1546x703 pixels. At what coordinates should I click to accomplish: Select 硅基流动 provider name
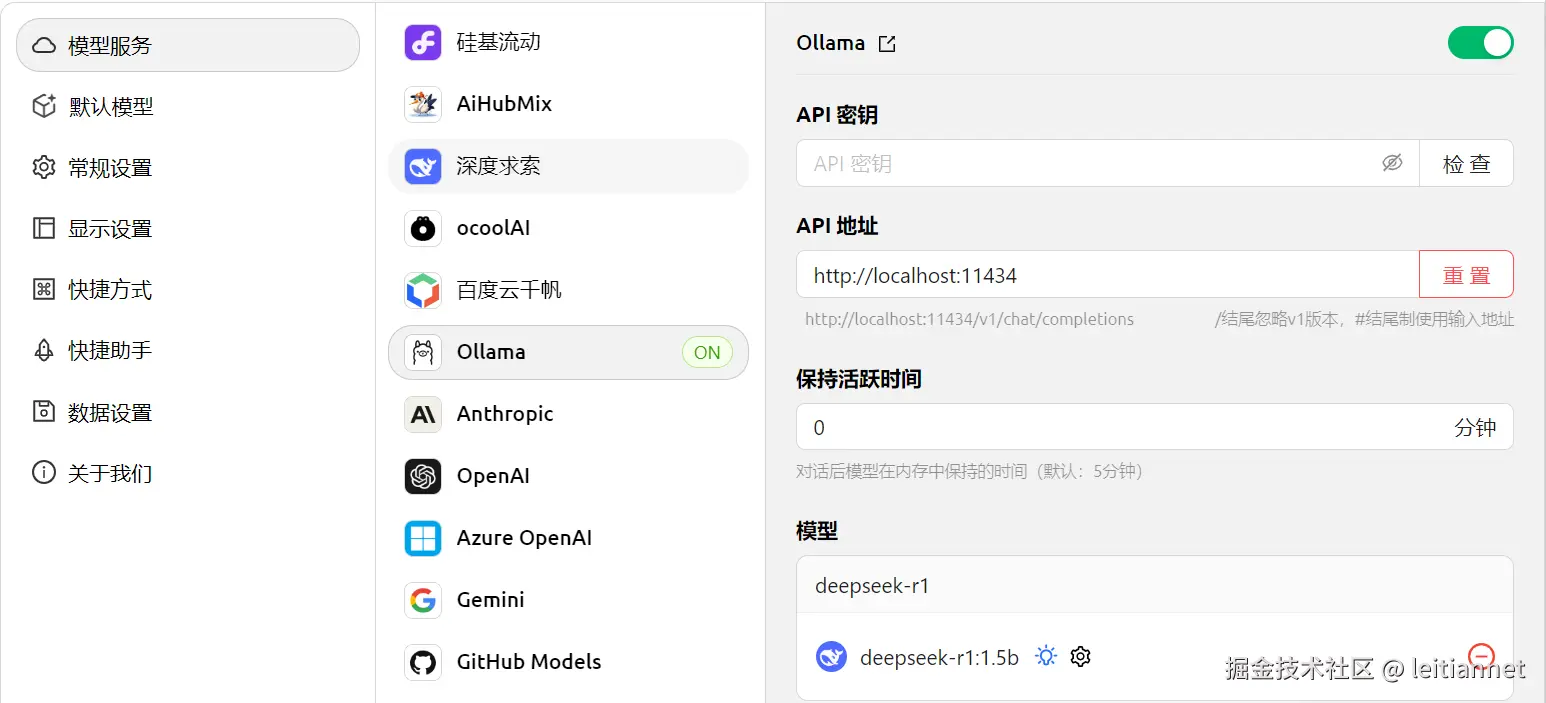click(498, 42)
